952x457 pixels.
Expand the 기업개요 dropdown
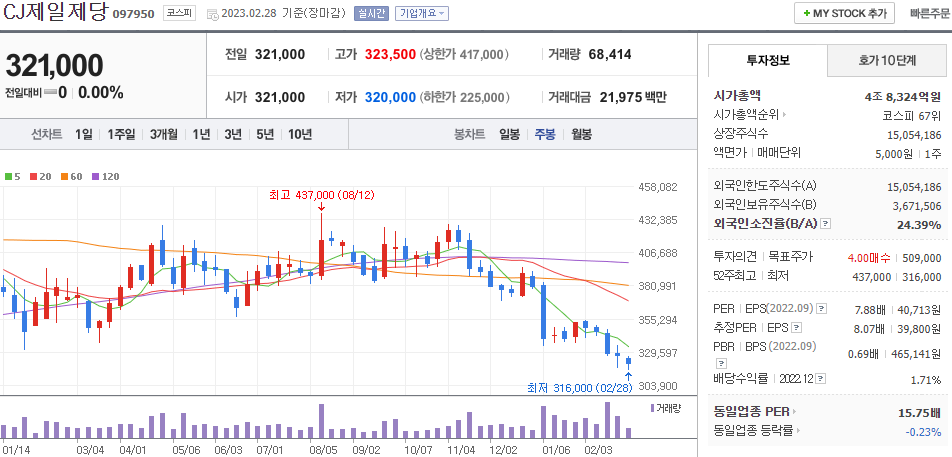coord(422,13)
